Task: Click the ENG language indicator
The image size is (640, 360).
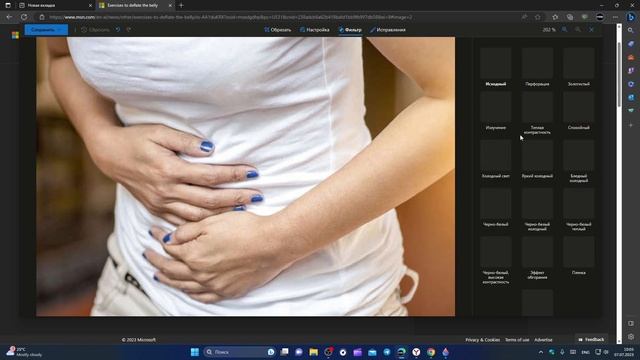Action: (585, 352)
